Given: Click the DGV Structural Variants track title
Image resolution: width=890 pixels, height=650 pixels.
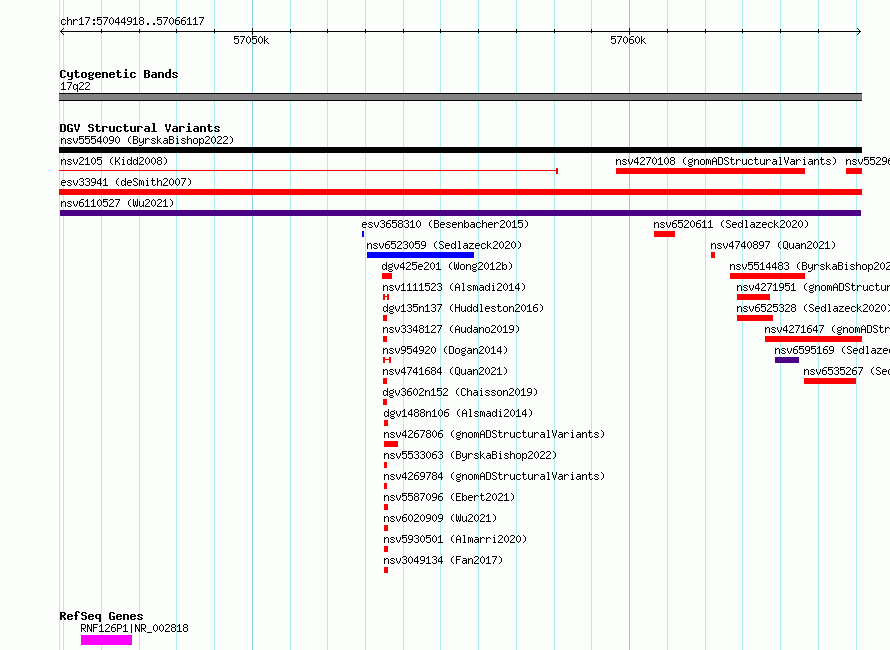Looking at the screenshot, I should (x=140, y=128).
